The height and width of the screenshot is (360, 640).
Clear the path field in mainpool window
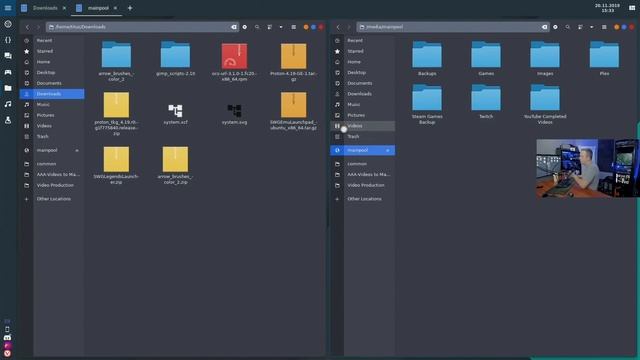544,27
